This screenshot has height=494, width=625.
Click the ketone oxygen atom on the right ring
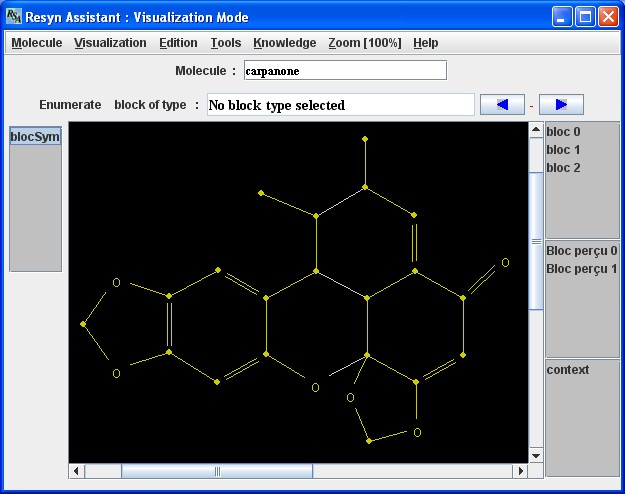(x=505, y=262)
